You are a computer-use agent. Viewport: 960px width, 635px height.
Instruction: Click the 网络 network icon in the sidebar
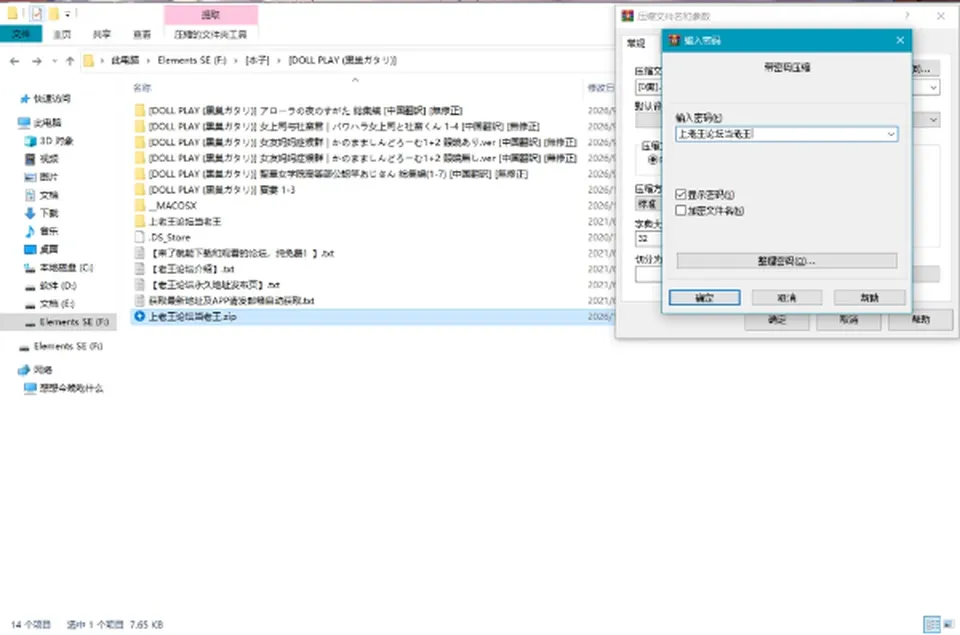(x=24, y=370)
